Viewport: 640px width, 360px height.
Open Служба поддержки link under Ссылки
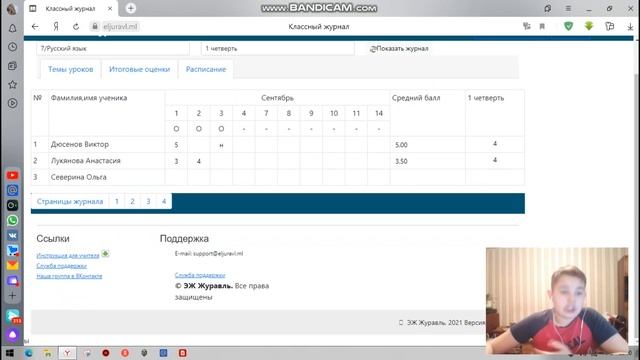tap(61, 266)
